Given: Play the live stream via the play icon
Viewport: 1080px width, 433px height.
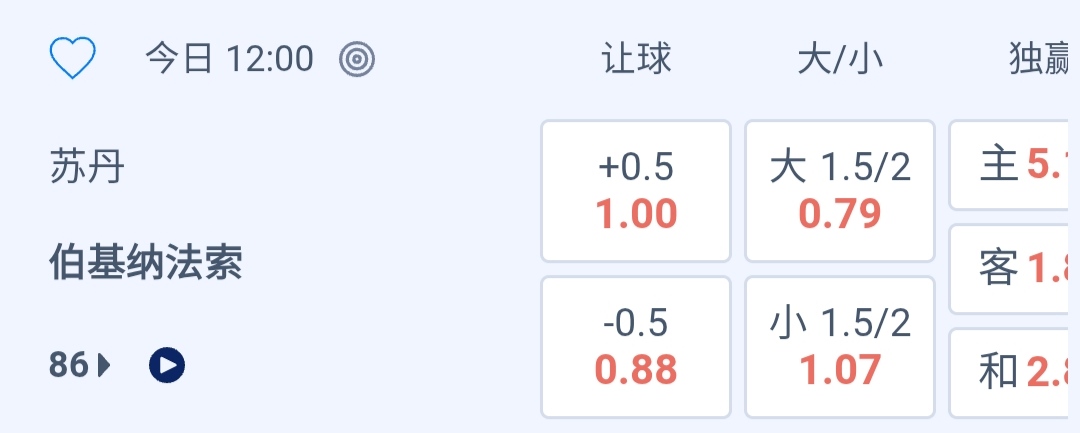Looking at the screenshot, I should click(x=167, y=366).
